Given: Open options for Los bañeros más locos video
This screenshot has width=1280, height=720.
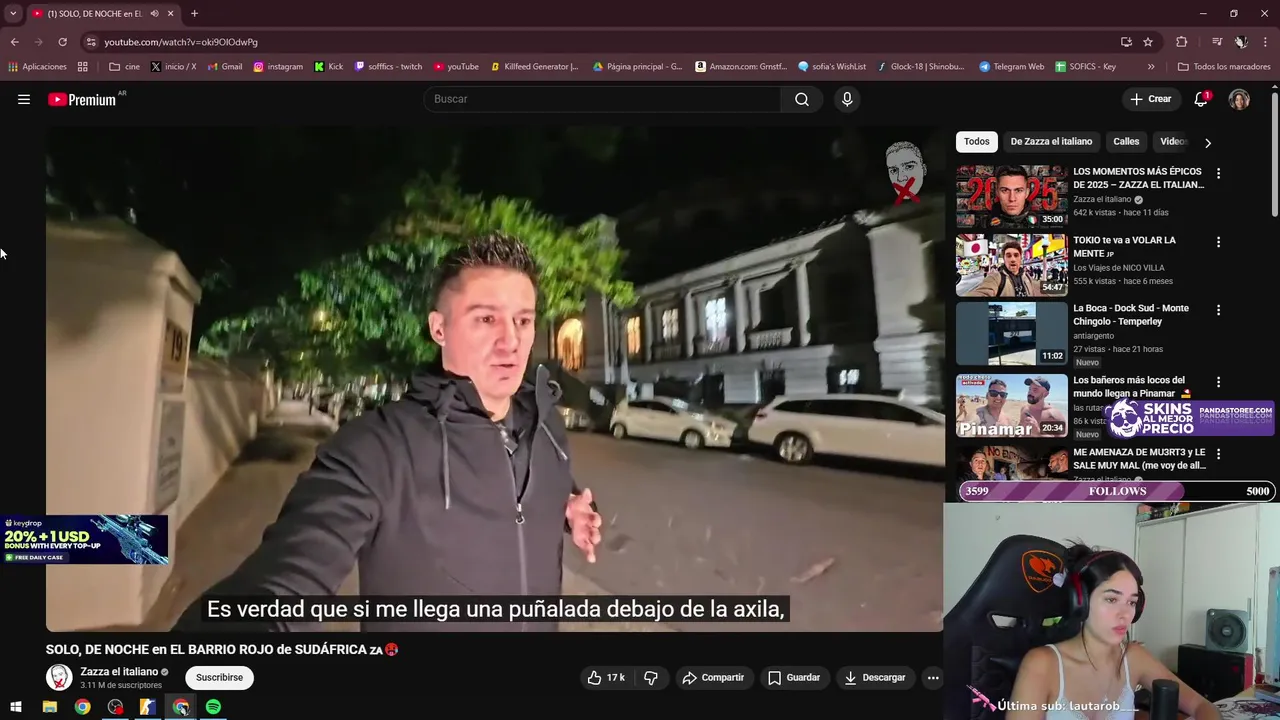Looking at the screenshot, I should (x=1218, y=382).
